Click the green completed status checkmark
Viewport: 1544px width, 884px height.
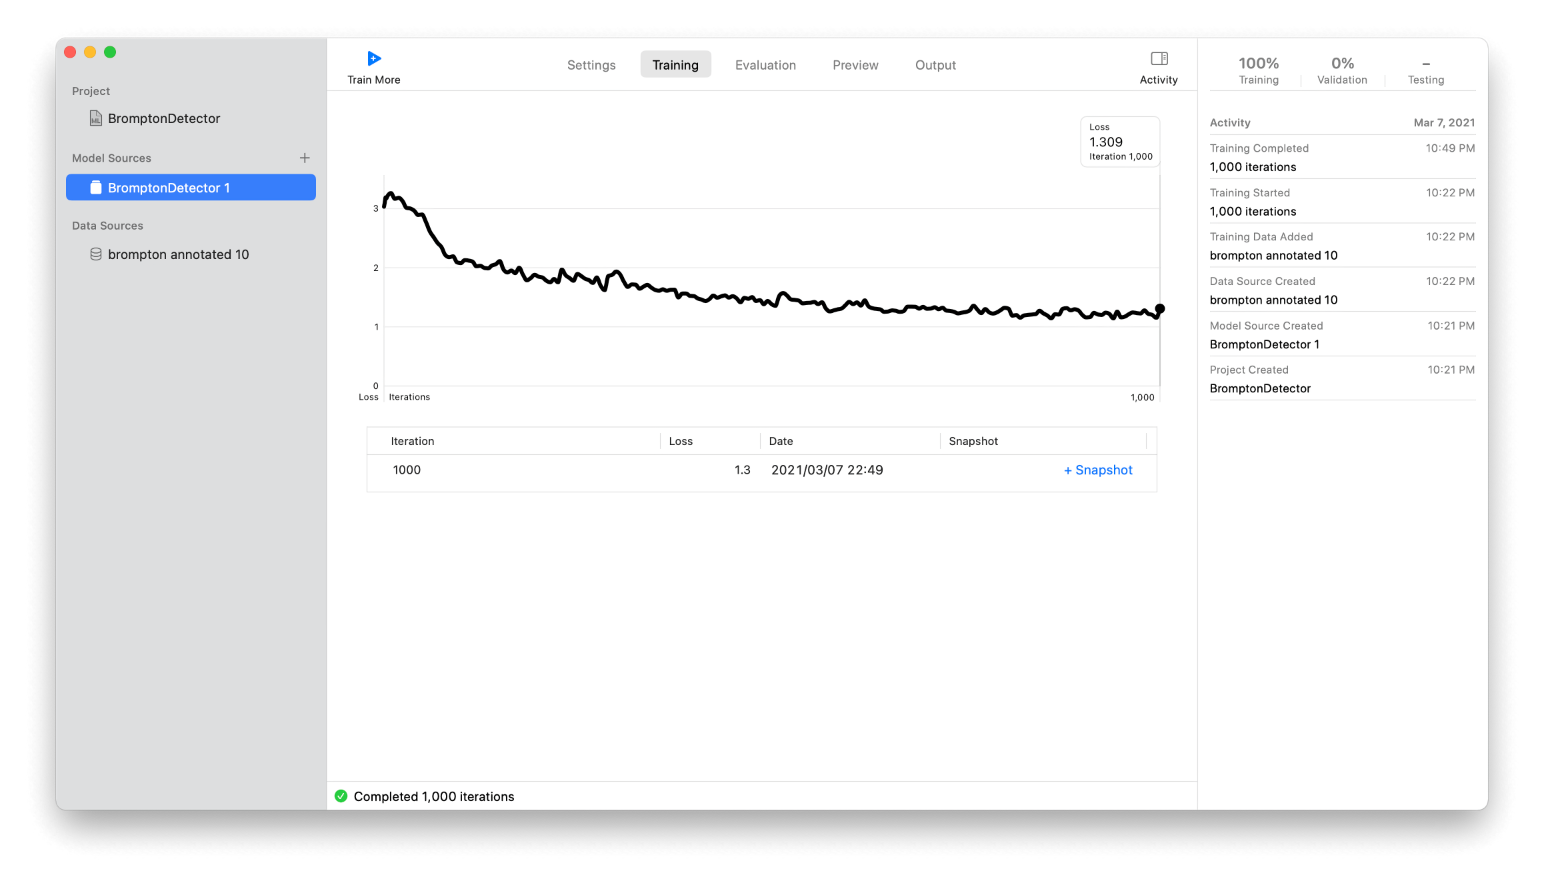341,796
